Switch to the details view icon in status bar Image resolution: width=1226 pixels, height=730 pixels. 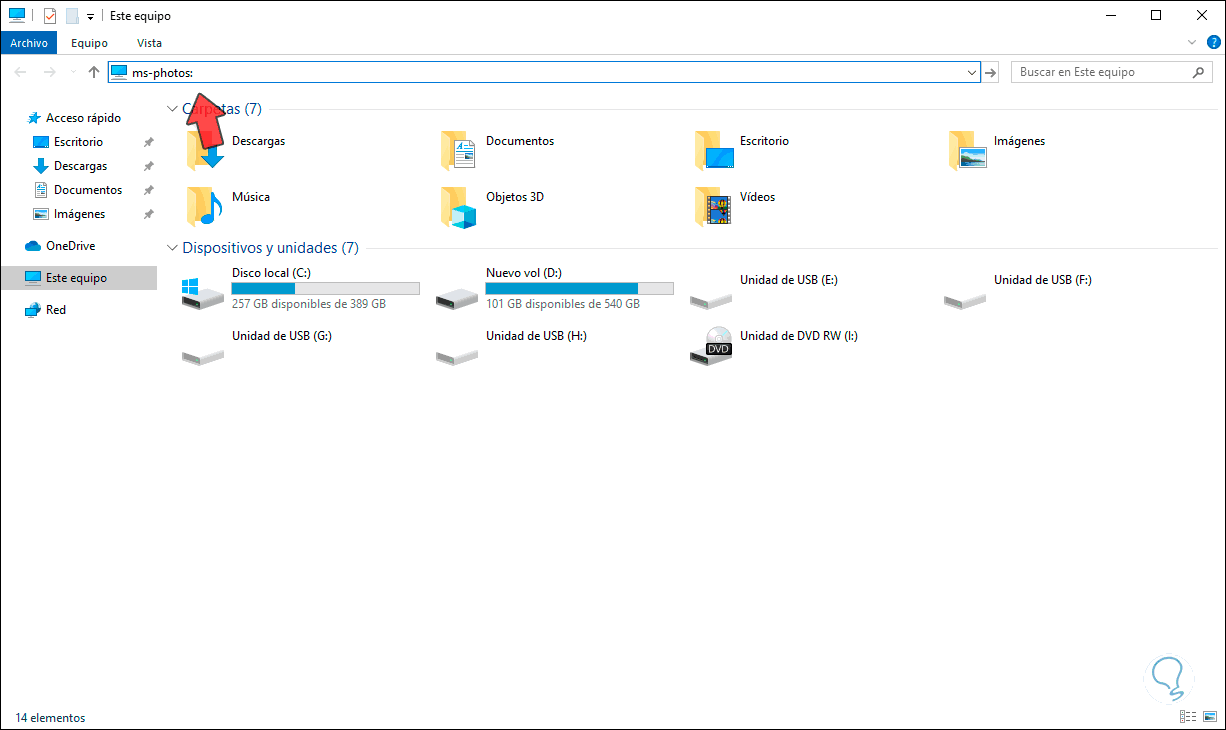pyautogui.click(x=1187, y=717)
